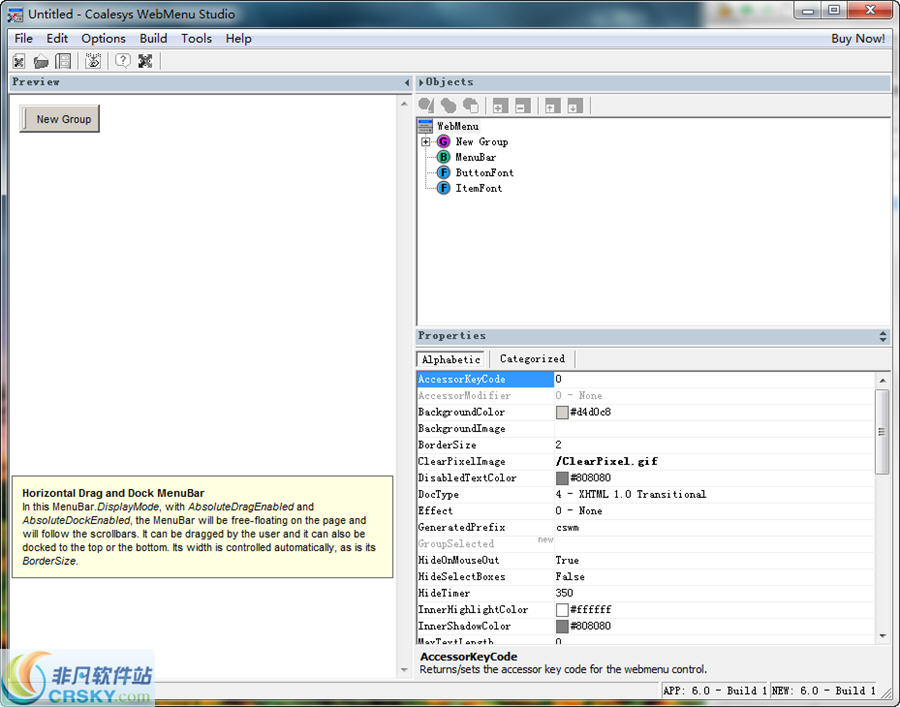Click the WebMenu root node icon
This screenshot has height=707, width=900.
pos(425,126)
